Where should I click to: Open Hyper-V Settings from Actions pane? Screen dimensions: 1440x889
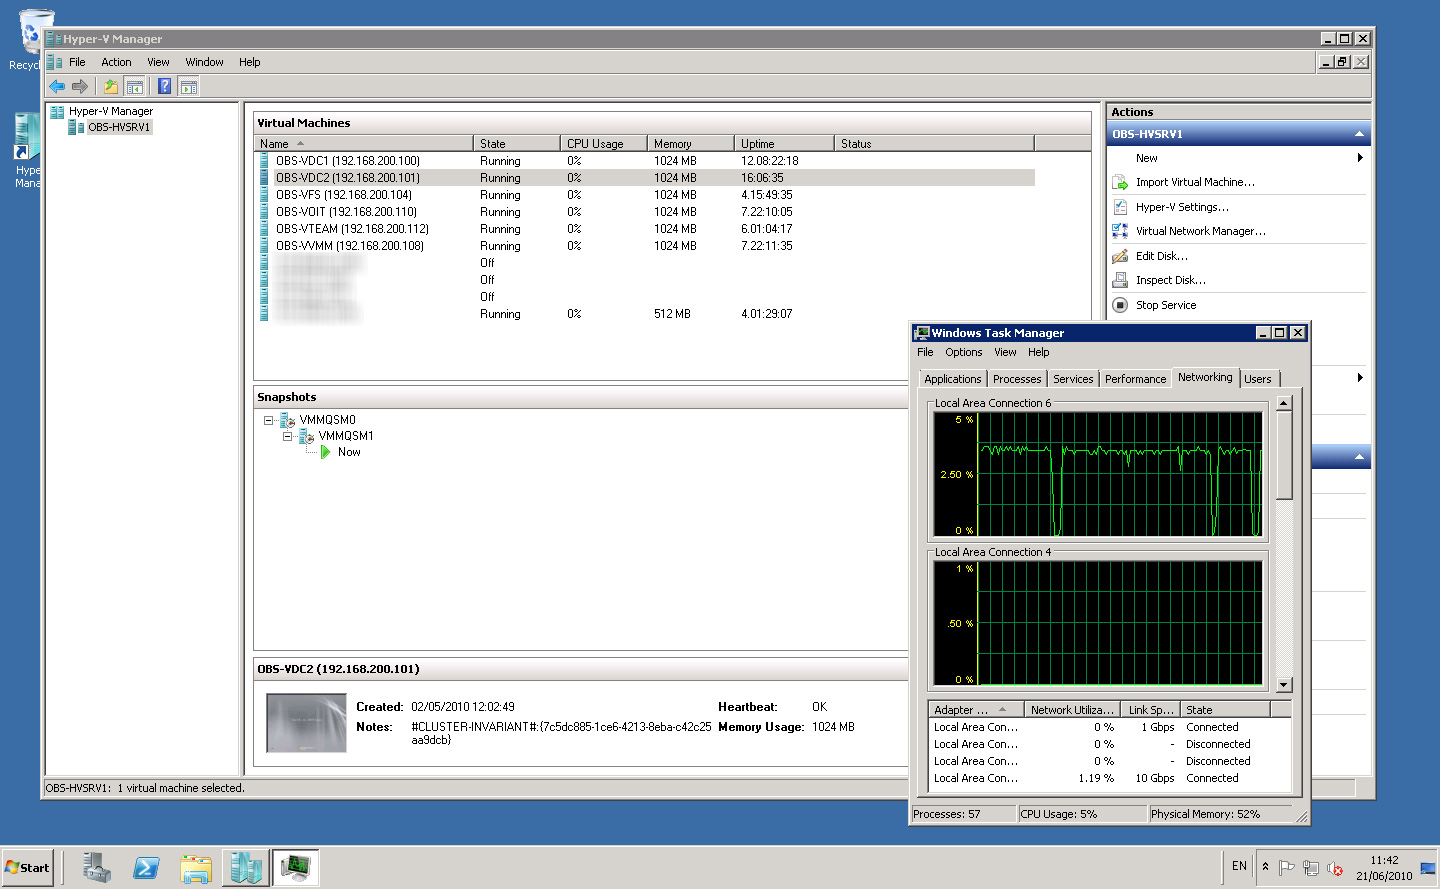[1183, 206]
